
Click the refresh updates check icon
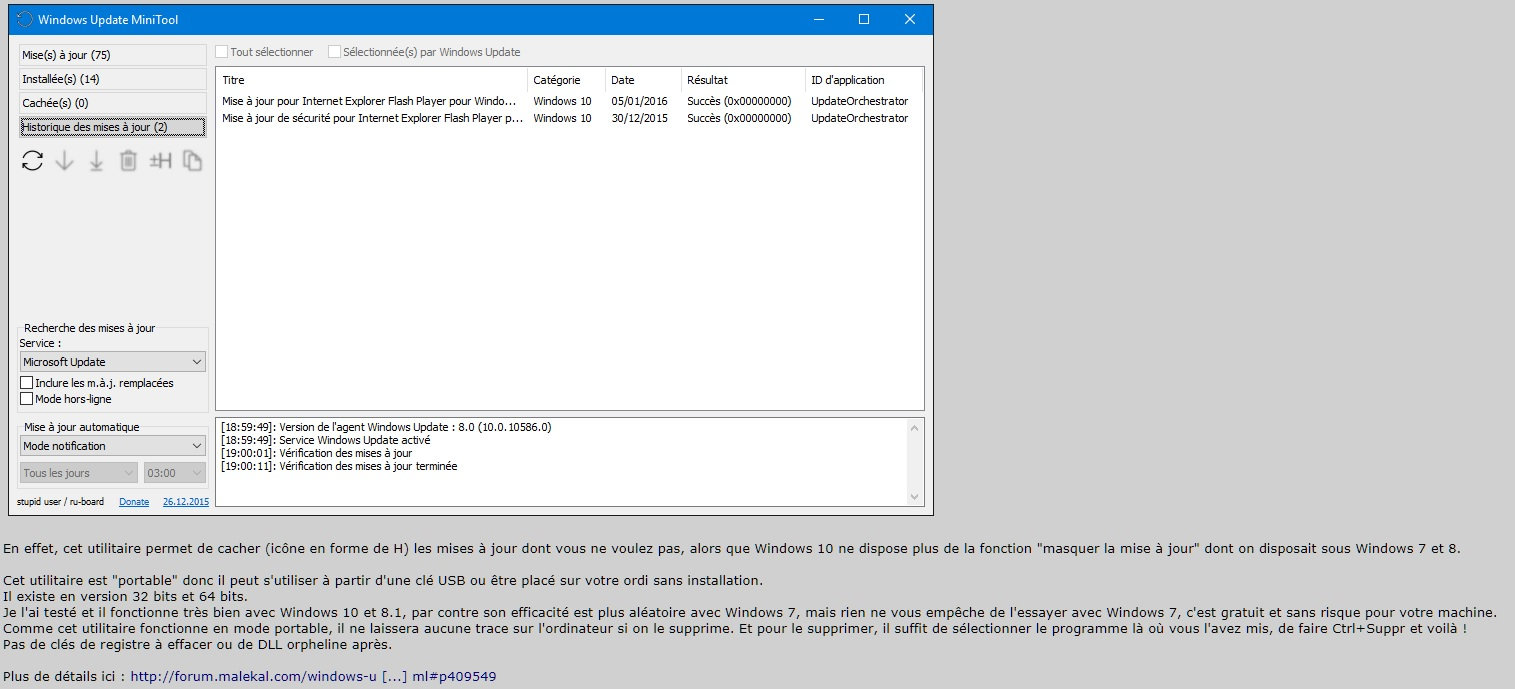(x=32, y=161)
